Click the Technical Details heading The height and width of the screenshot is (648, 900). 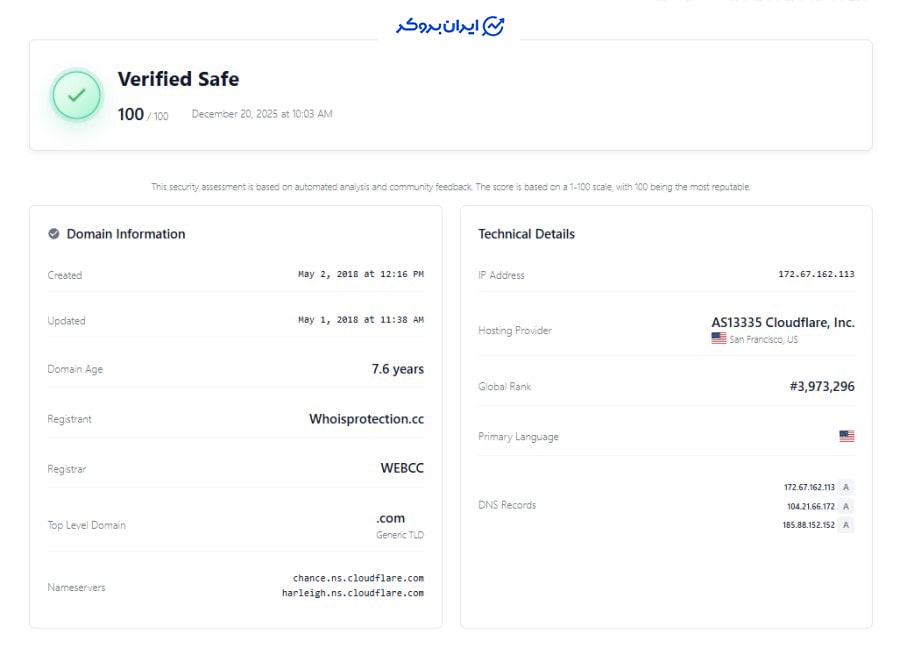click(x=526, y=234)
